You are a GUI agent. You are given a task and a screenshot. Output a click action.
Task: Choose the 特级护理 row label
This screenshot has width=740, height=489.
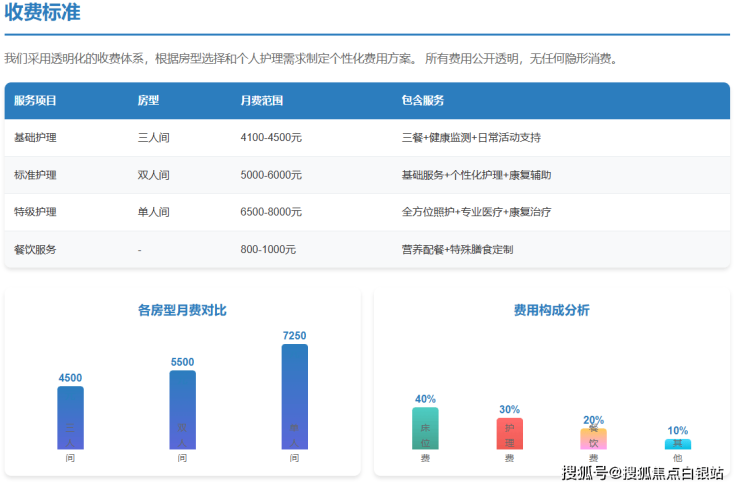click(35, 212)
